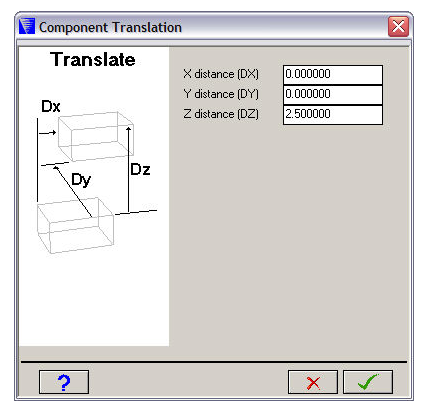The image size is (427, 411).
Task: Click into the Z distance field showing 2.500000
Action: coord(333,115)
